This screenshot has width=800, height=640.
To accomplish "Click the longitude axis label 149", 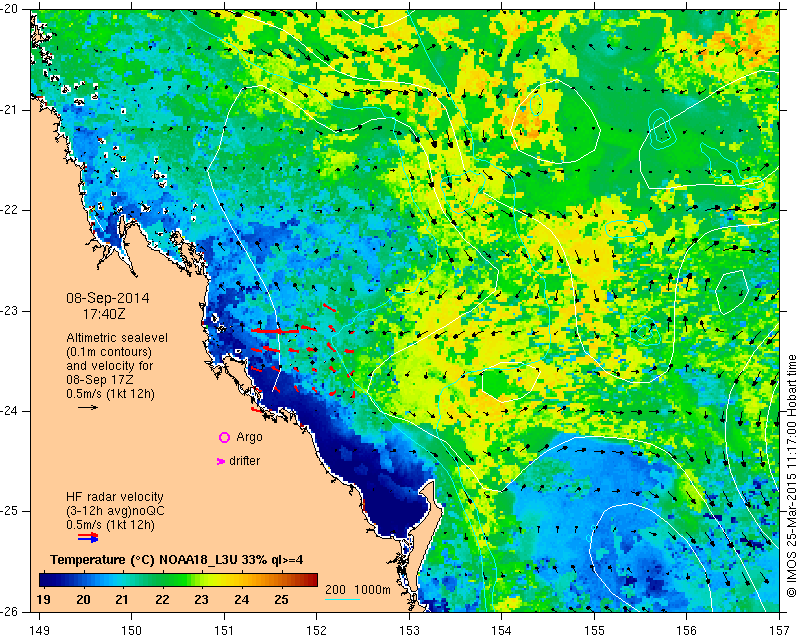I will pyautogui.click(x=40, y=631).
